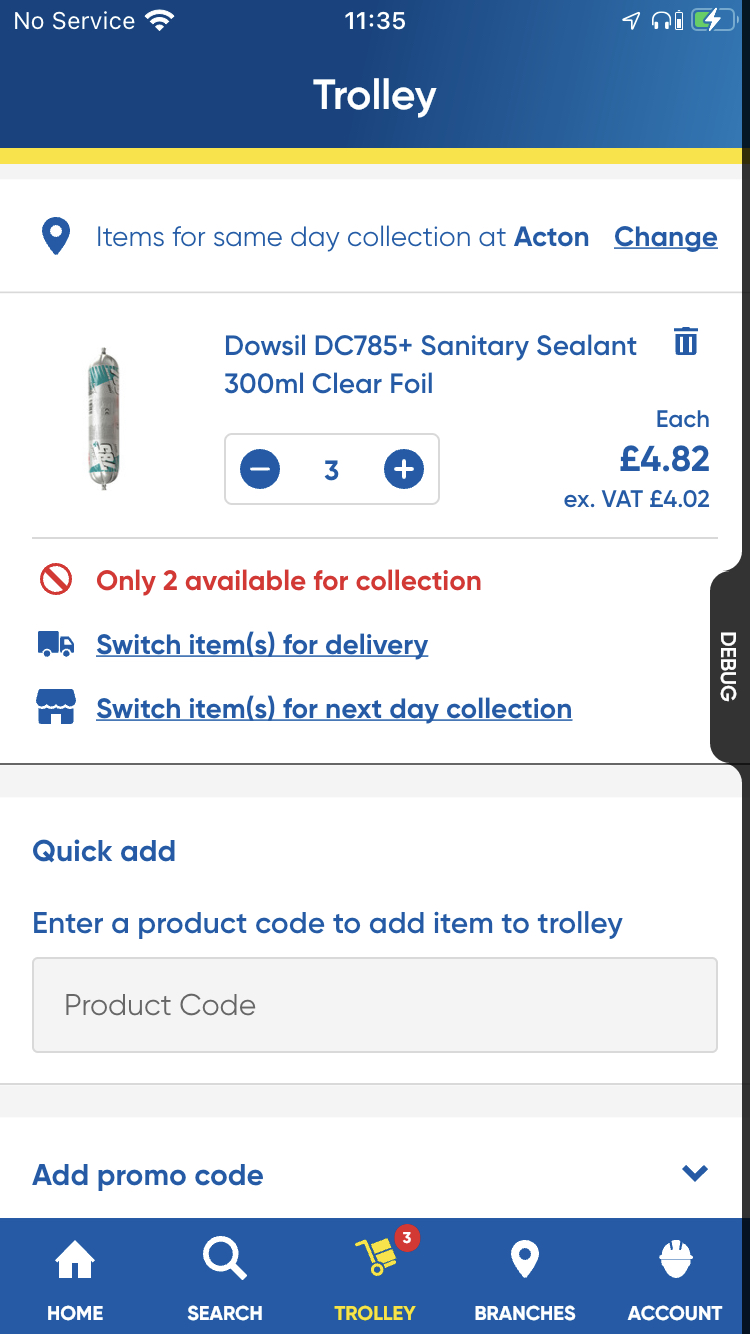Viewport: 750px width, 1334px height.
Task: Delete the Dowsil sealant with trash icon
Action: [685, 342]
